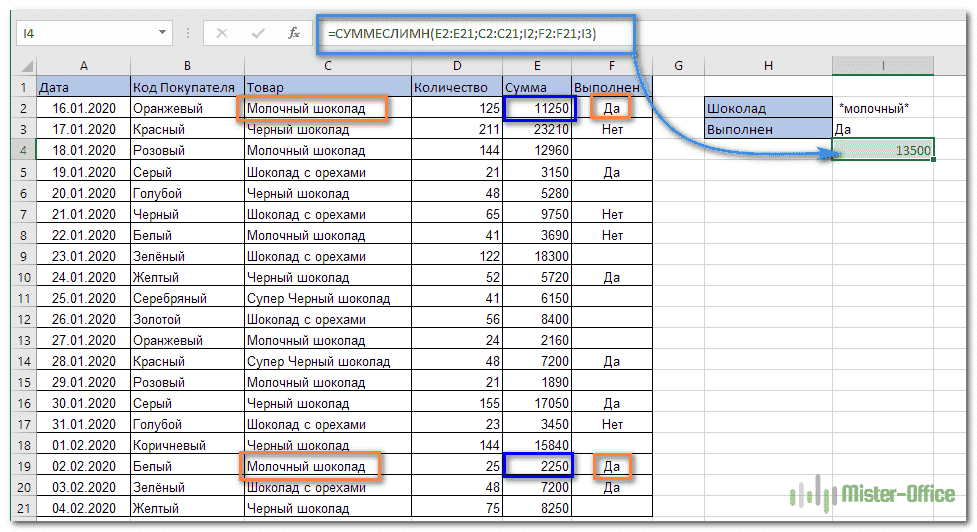The width and height of the screenshot is (977, 532).
Task: Select the sum cell with value 18300
Action: tap(537, 256)
